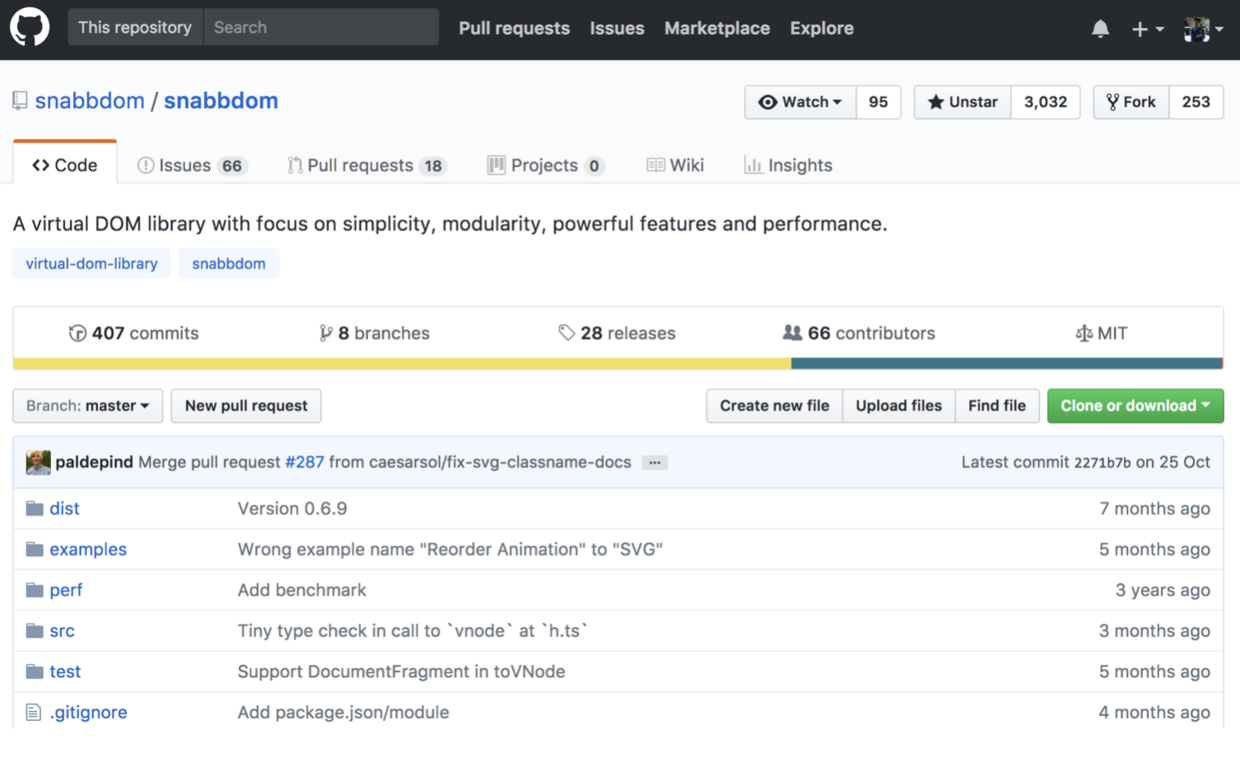
Task: Open the notifications bell
Action: click(x=1100, y=29)
